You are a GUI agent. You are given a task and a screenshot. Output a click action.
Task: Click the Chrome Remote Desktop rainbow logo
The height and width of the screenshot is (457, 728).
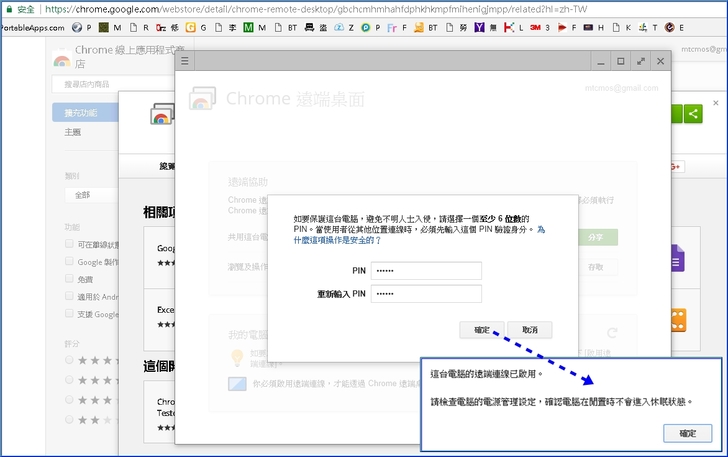(203, 99)
